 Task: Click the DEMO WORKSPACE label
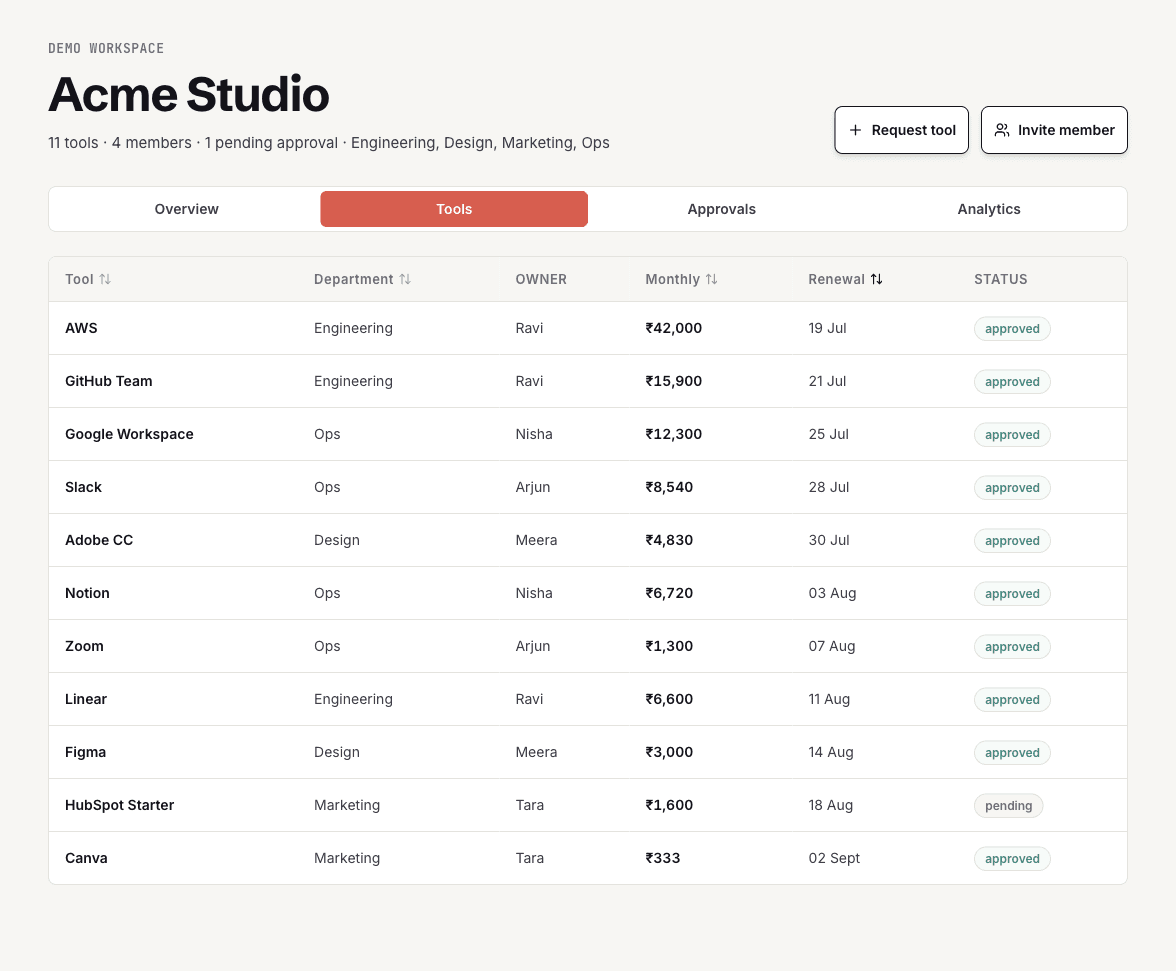tap(106, 48)
